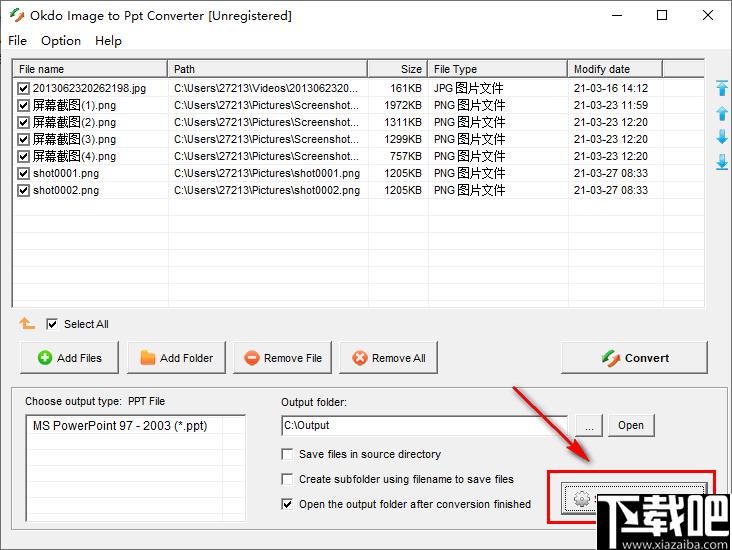Screen dimensions: 732x550
Task: Move selected file down one position
Action: [722, 137]
